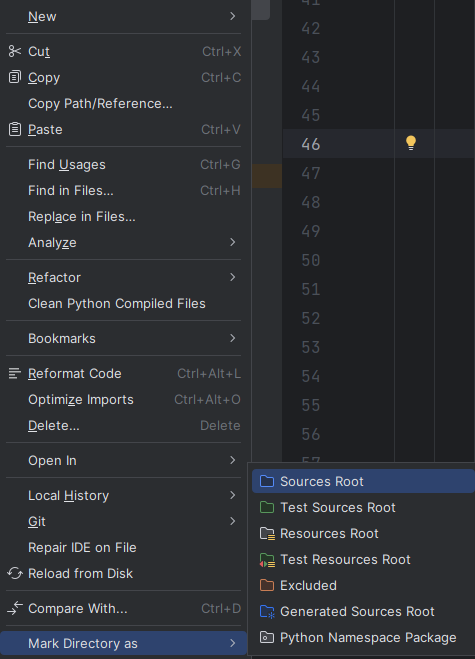Click the scissors icon beside Cut
Image resolution: width=475 pixels, height=659 pixels.
click(15, 51)
